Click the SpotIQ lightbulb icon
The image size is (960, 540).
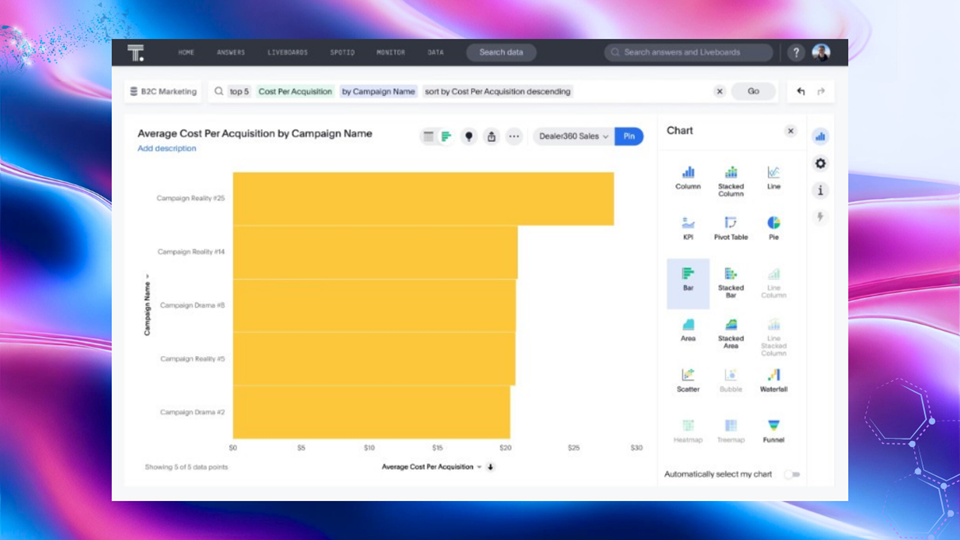pos(468,136)
